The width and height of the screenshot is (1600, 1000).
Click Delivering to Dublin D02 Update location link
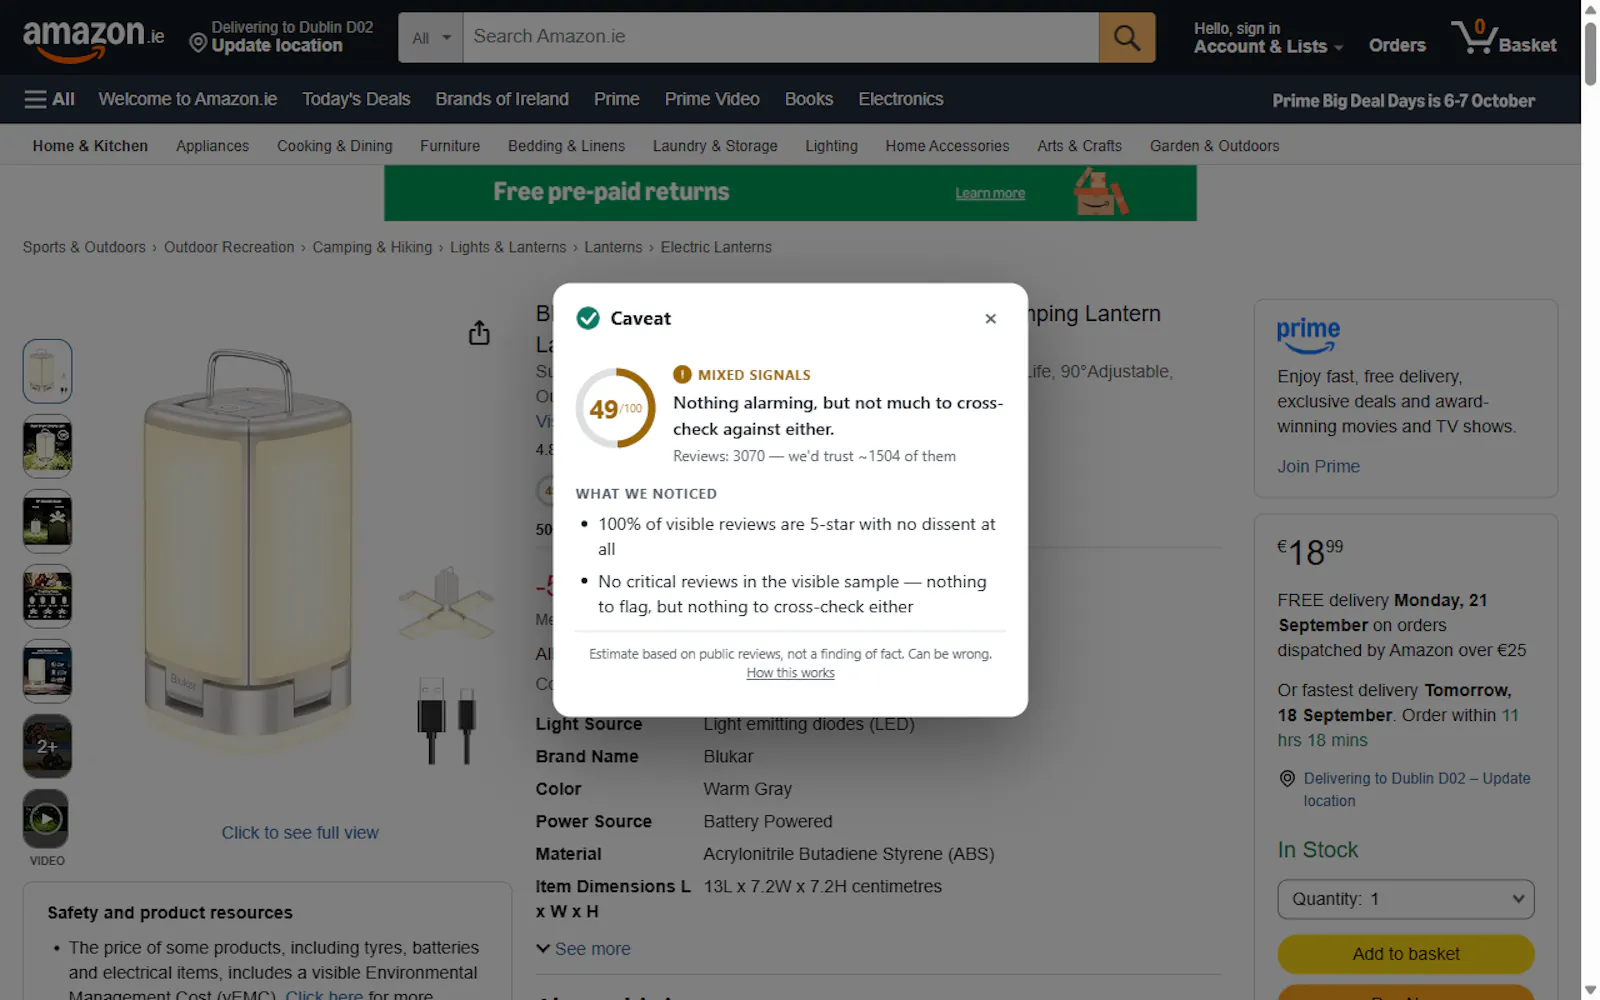coord(1417,789)
